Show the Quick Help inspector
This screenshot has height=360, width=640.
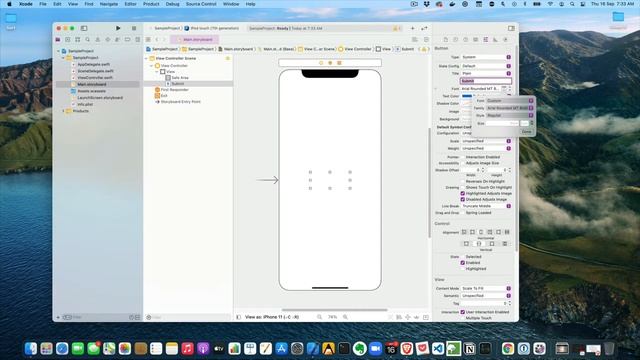tap(465, 40)
